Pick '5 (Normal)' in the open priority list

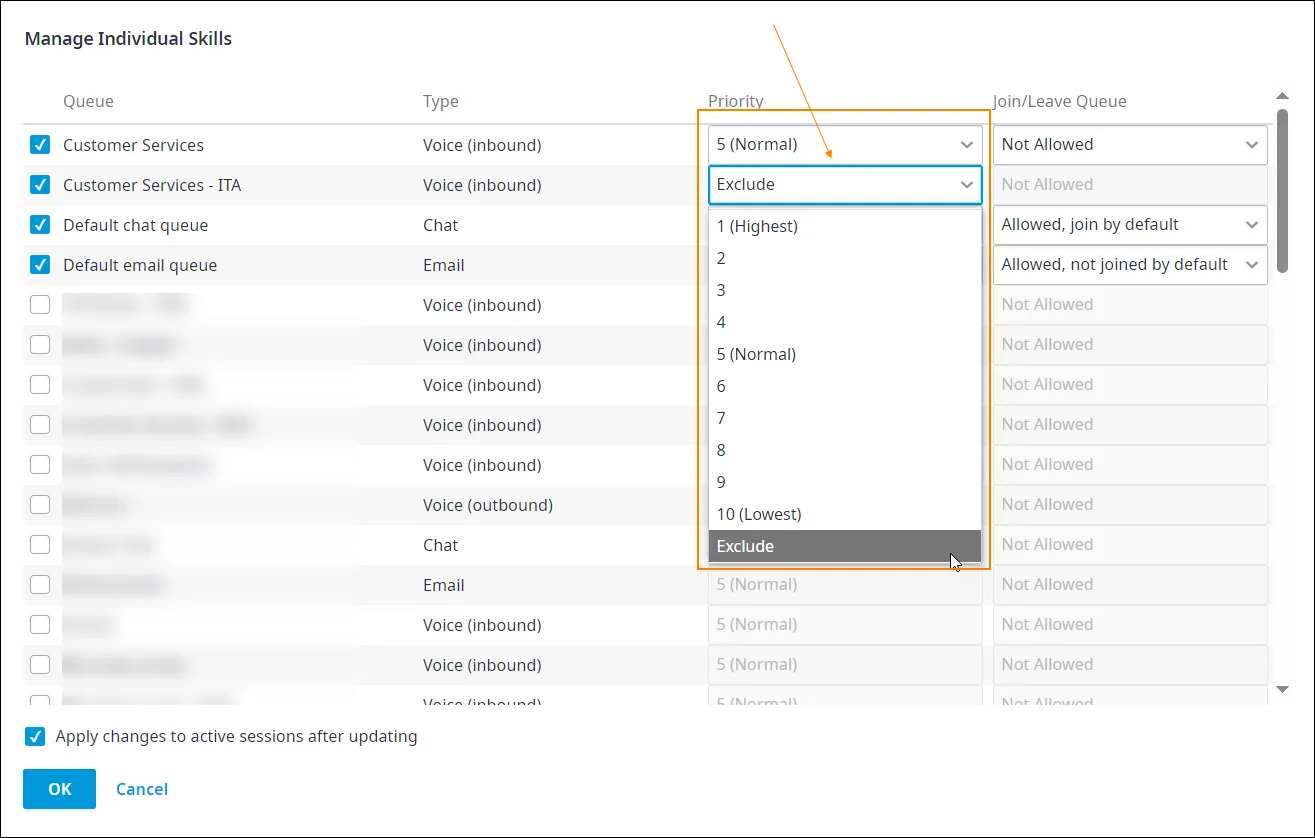tap(845, 354)
